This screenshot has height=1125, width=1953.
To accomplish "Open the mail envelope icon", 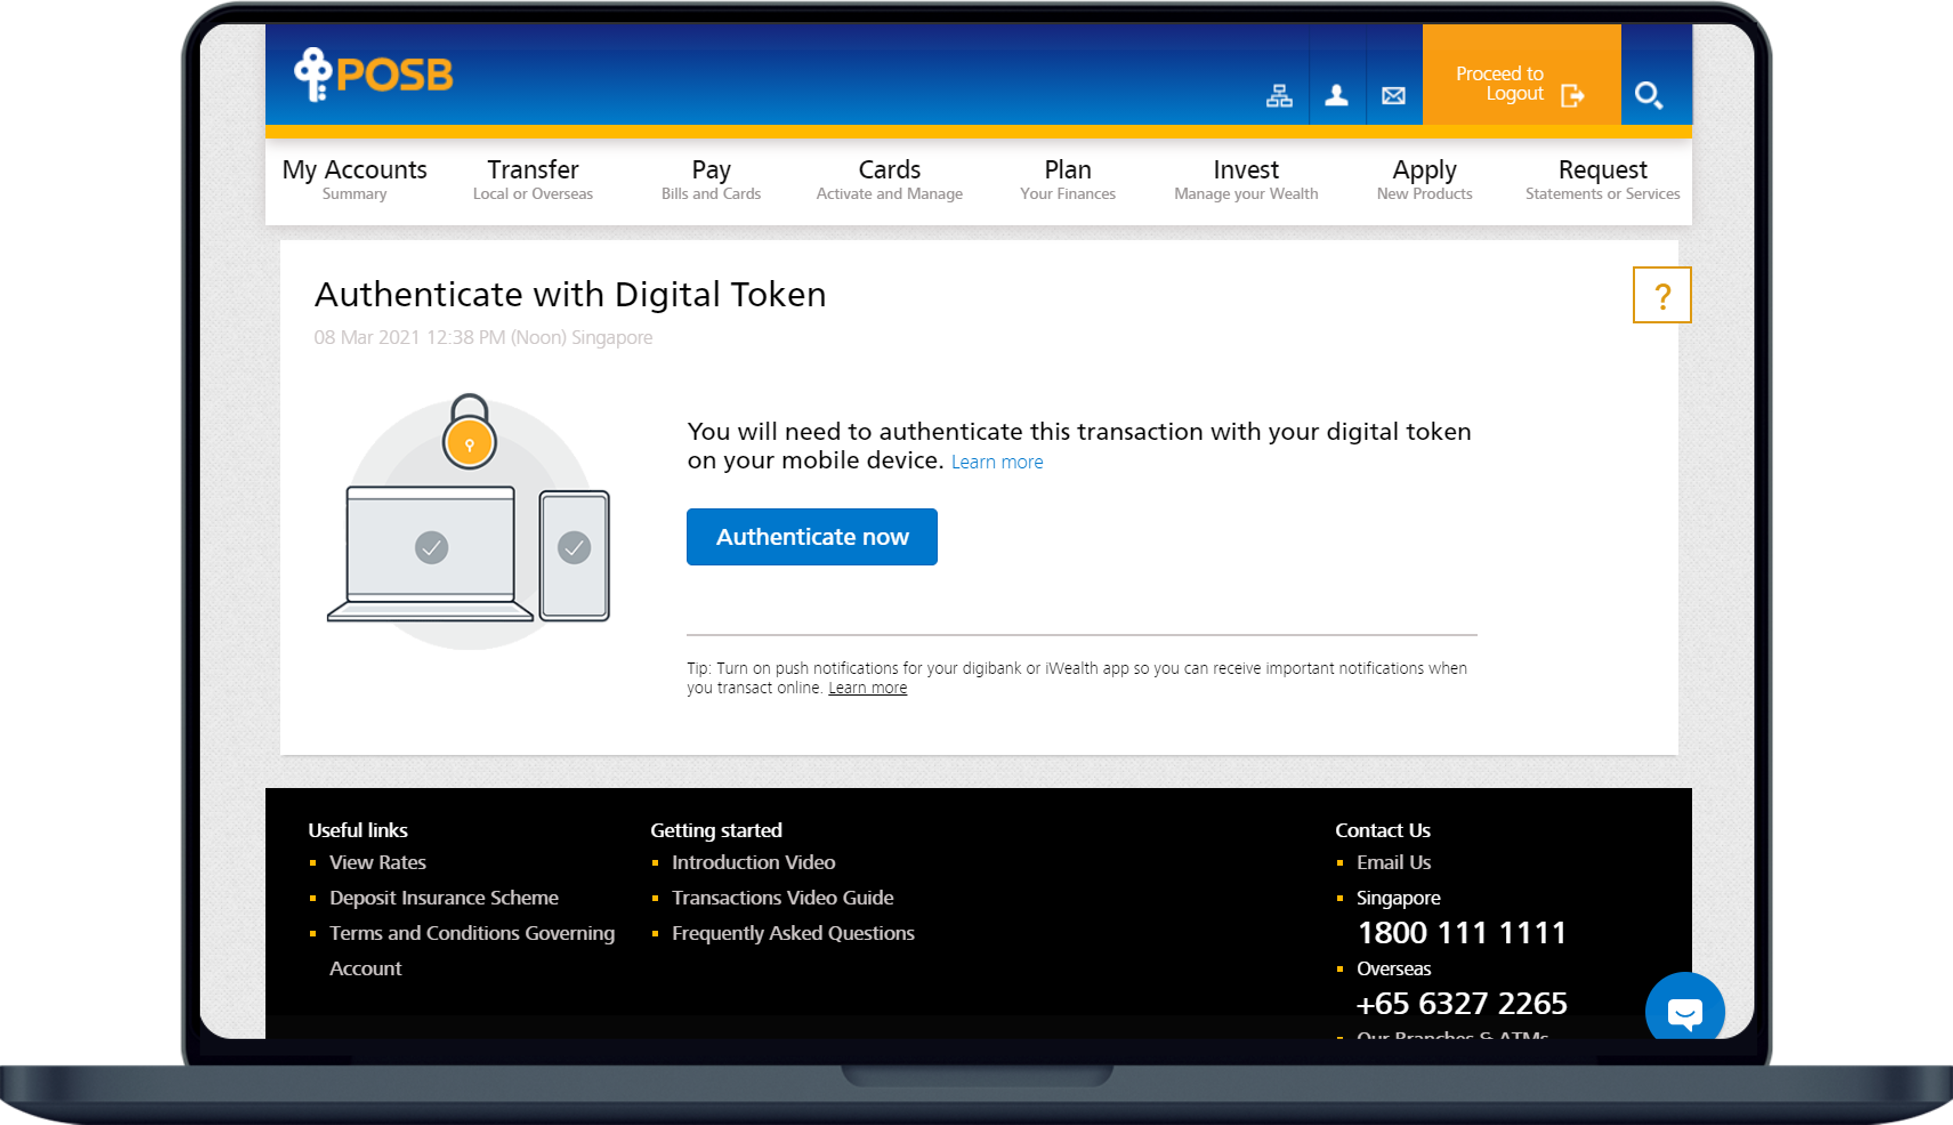I will click(1393, 96).
